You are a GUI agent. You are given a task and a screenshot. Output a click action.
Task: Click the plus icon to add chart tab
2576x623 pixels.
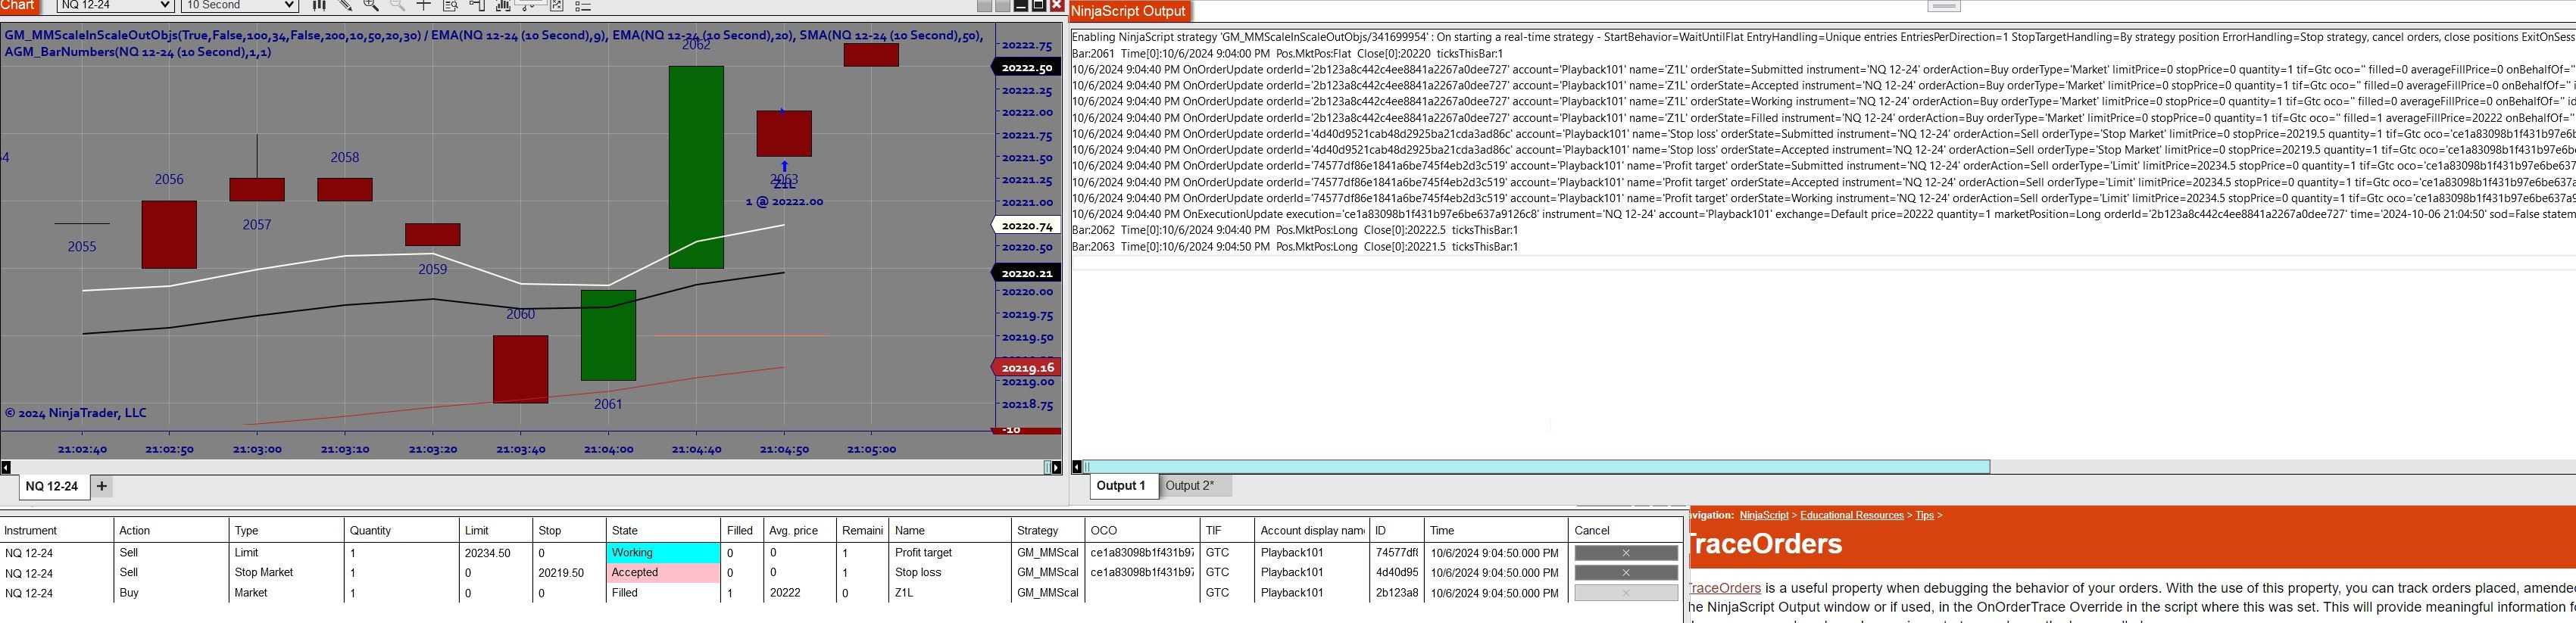101,486
